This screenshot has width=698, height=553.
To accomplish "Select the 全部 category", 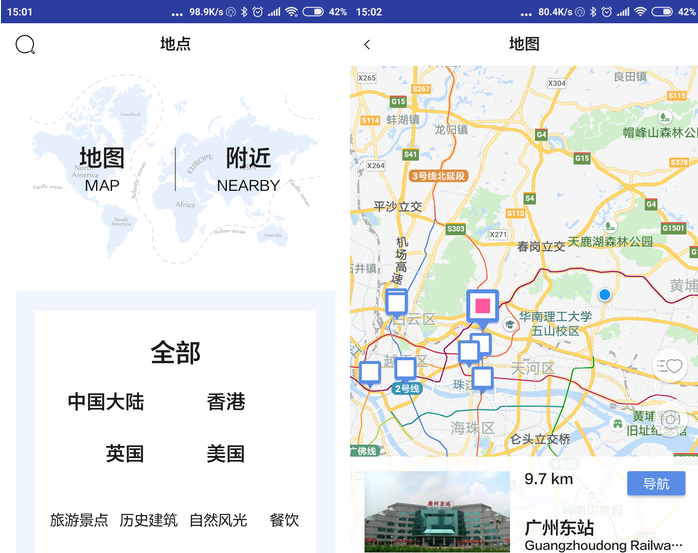I will click(175, 352).
